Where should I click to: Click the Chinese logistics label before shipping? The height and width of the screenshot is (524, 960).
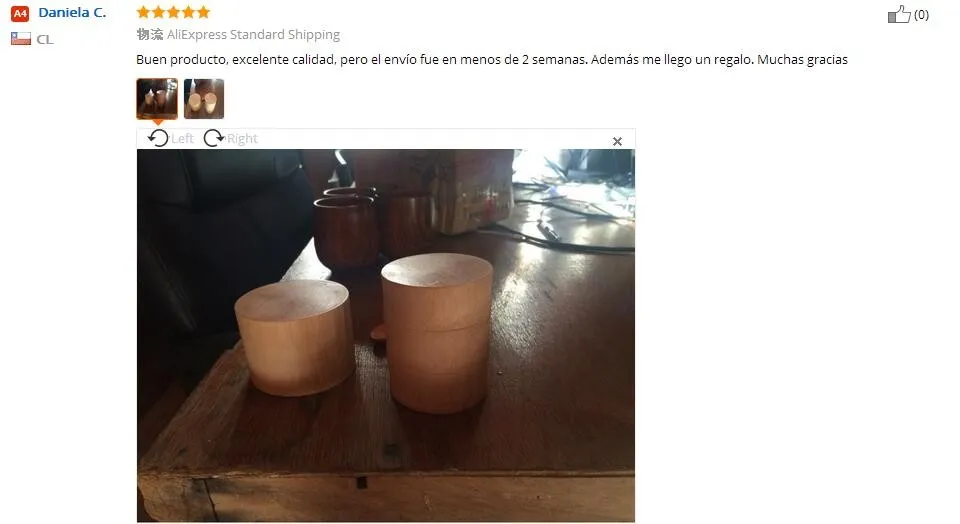click(x=149, y=34)
